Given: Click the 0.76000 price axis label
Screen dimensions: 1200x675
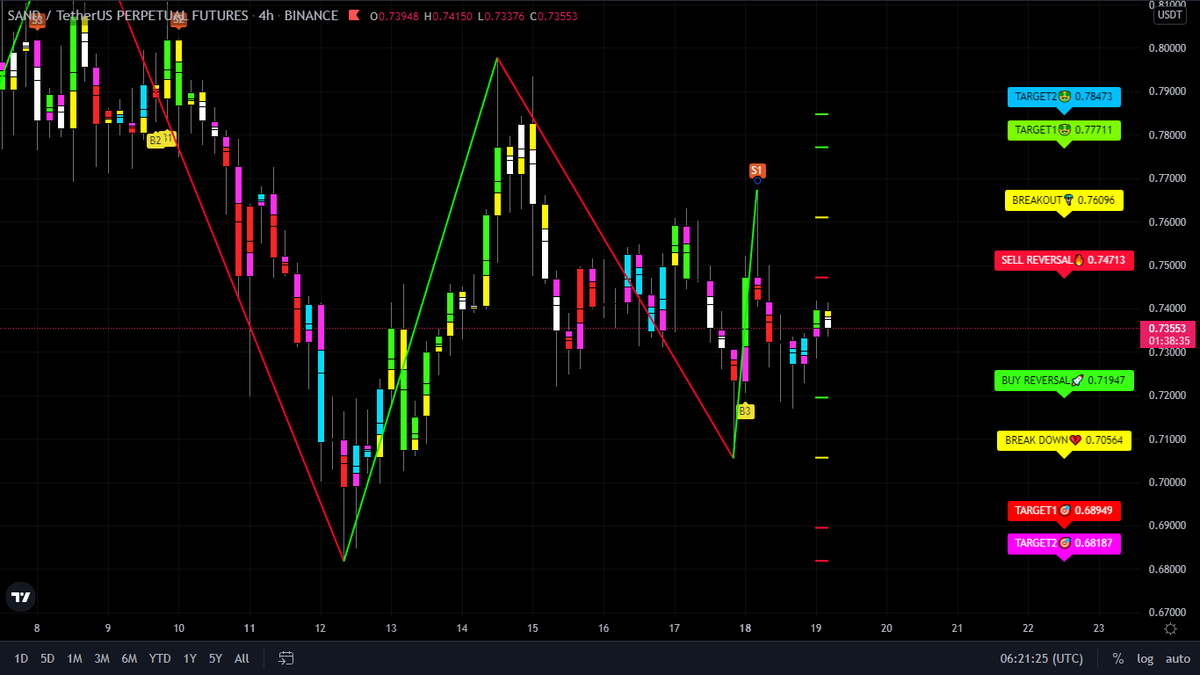Looking at the screenshot, I should tap(1168, 222).
